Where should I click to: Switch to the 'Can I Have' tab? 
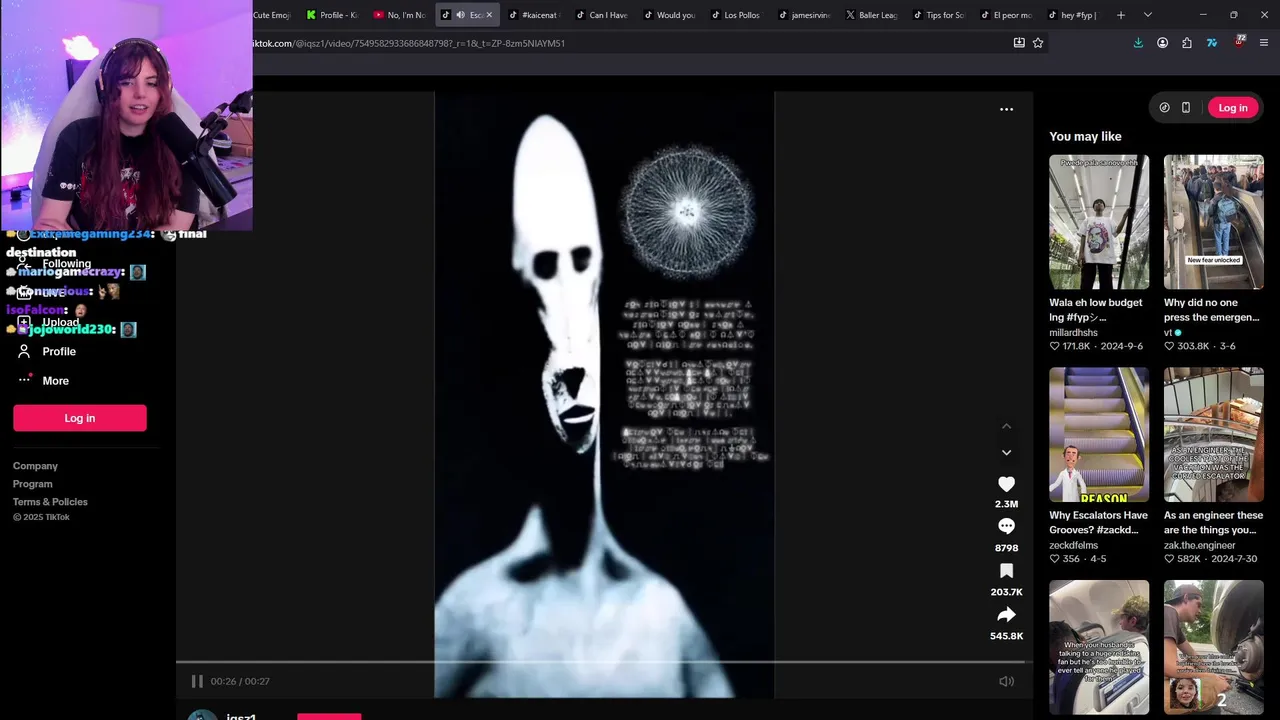[603, 15]
